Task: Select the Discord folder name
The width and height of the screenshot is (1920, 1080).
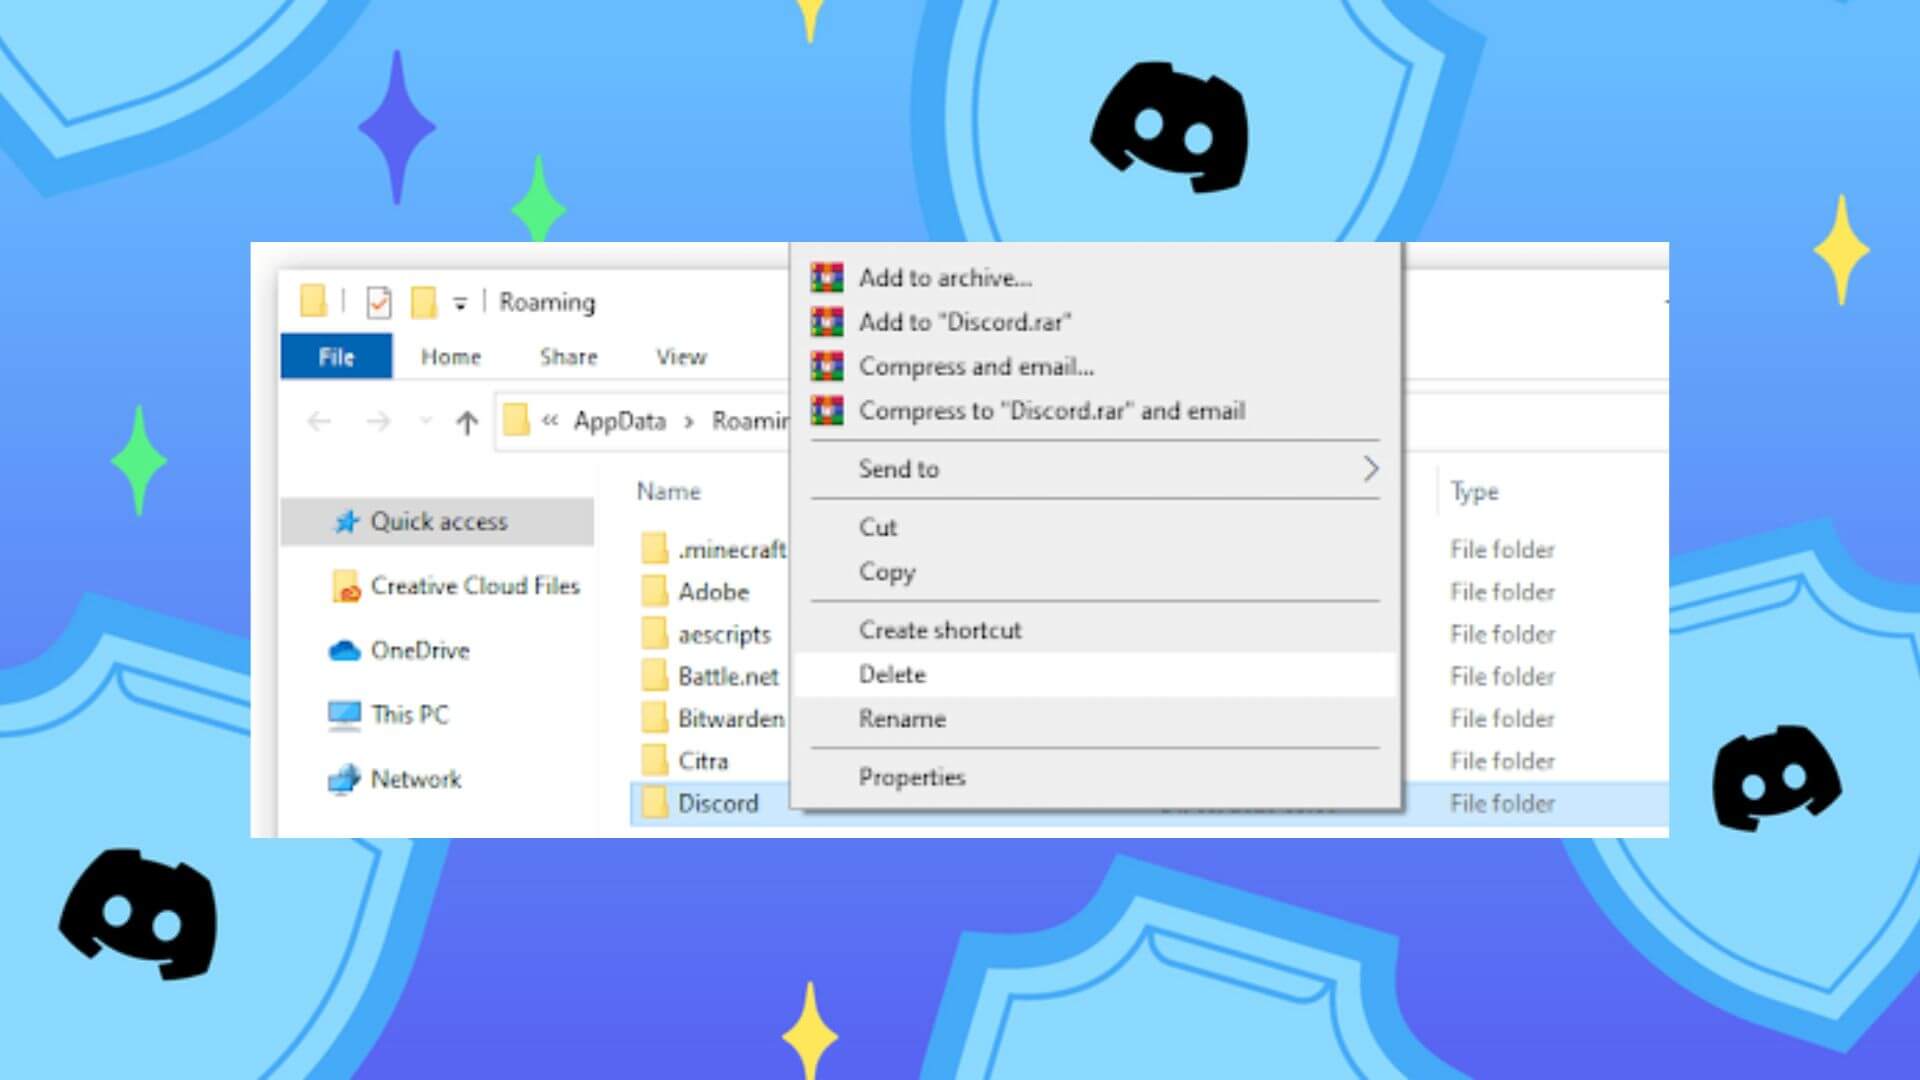Action: (718, 803)
